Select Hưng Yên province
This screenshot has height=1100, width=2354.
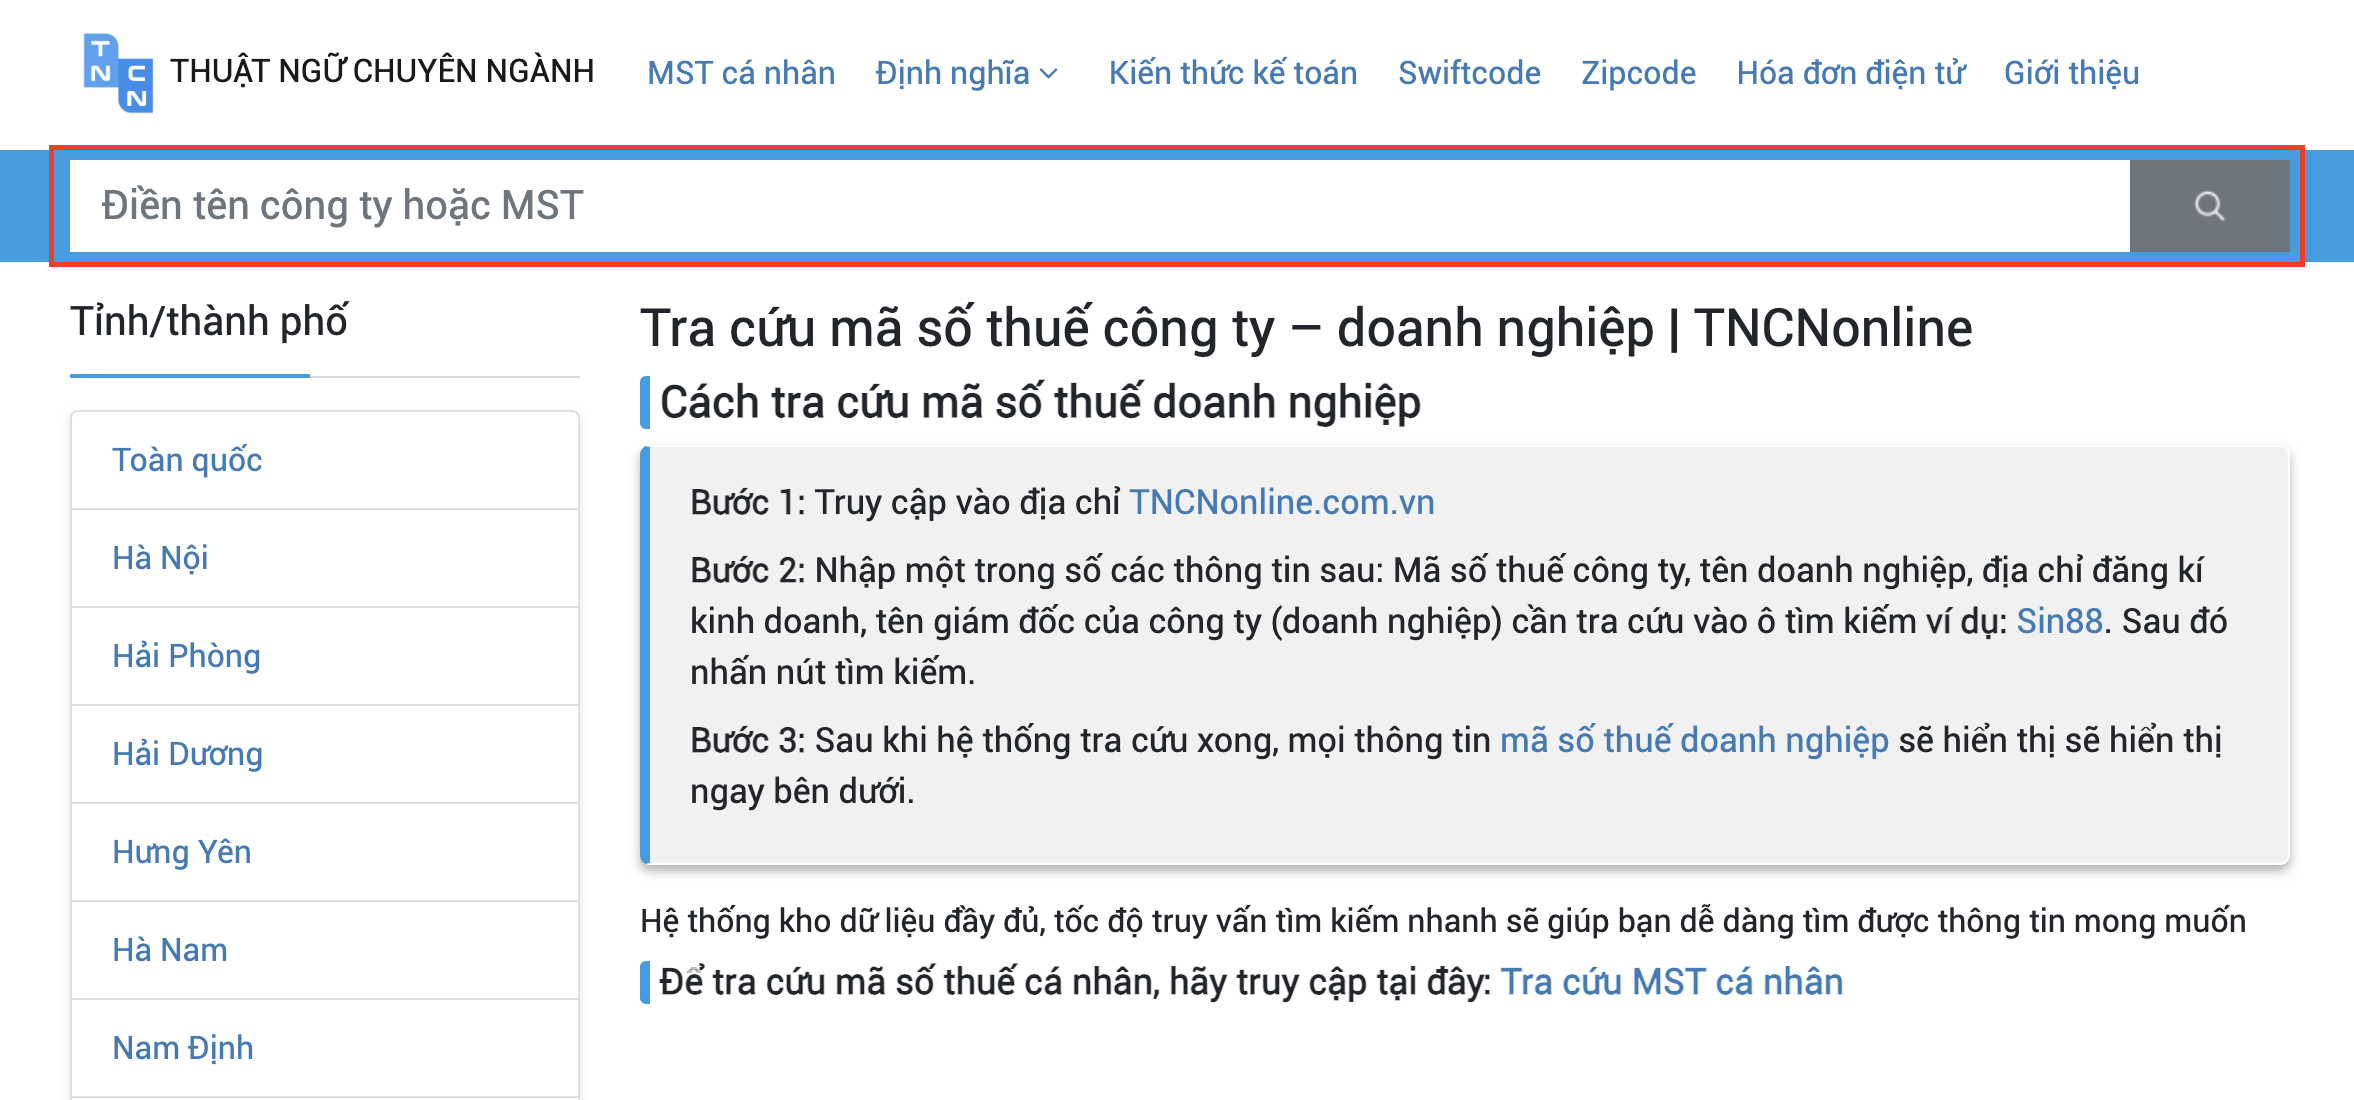click(x=181, y=852)
